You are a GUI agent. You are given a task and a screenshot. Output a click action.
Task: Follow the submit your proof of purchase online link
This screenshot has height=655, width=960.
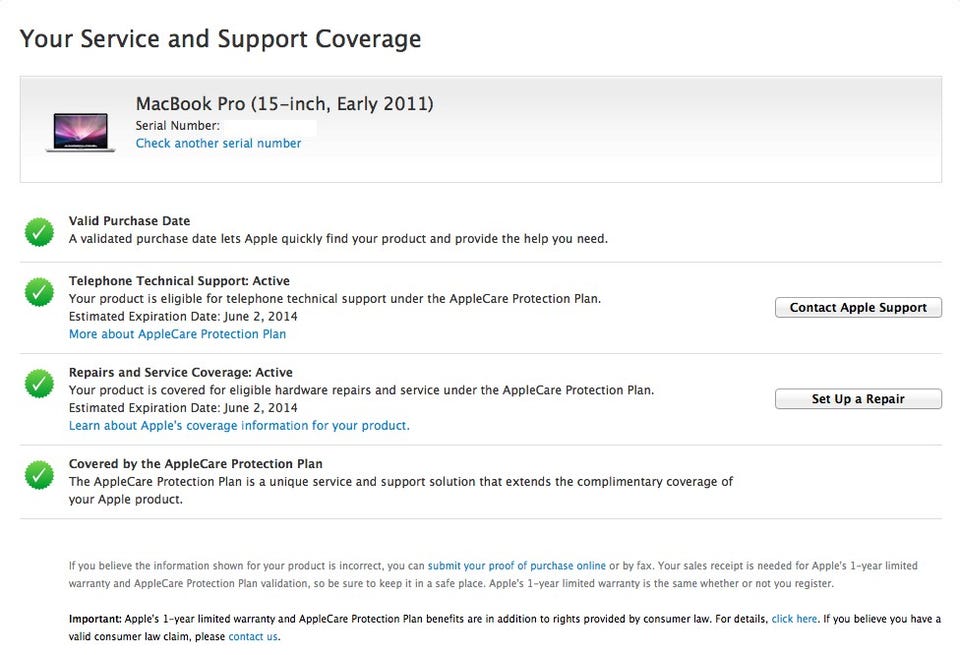pyautogui.click(x=516, y=565)
